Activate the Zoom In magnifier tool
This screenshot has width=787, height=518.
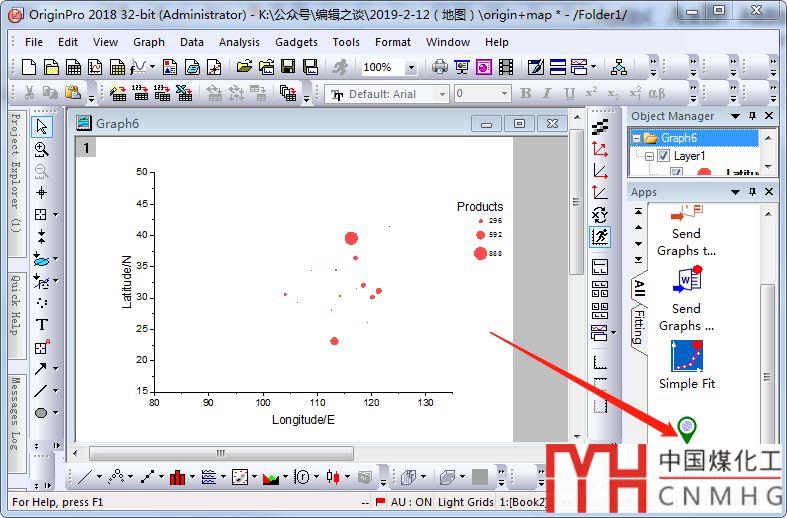pos(41,149)
